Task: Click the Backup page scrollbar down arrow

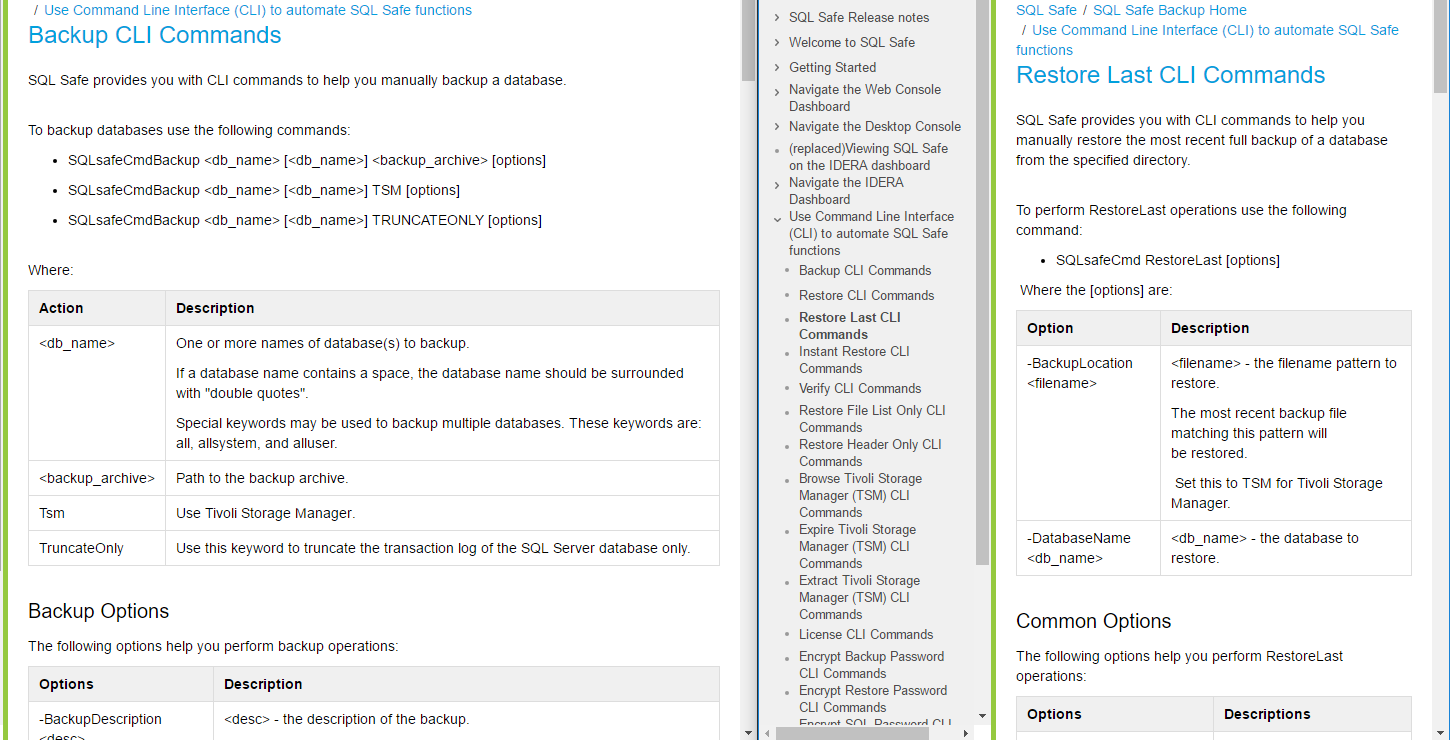Action: point(748,733)
